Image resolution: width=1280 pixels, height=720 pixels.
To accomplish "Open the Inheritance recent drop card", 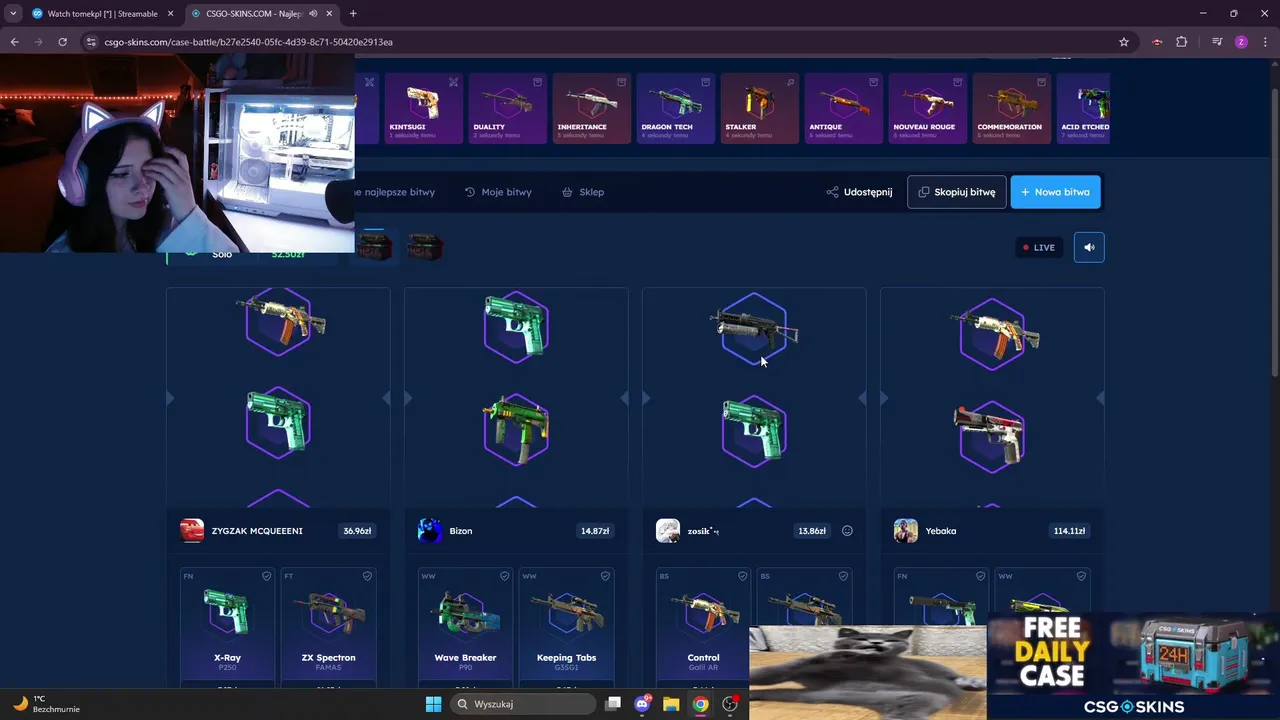I will tap(592, 108).
